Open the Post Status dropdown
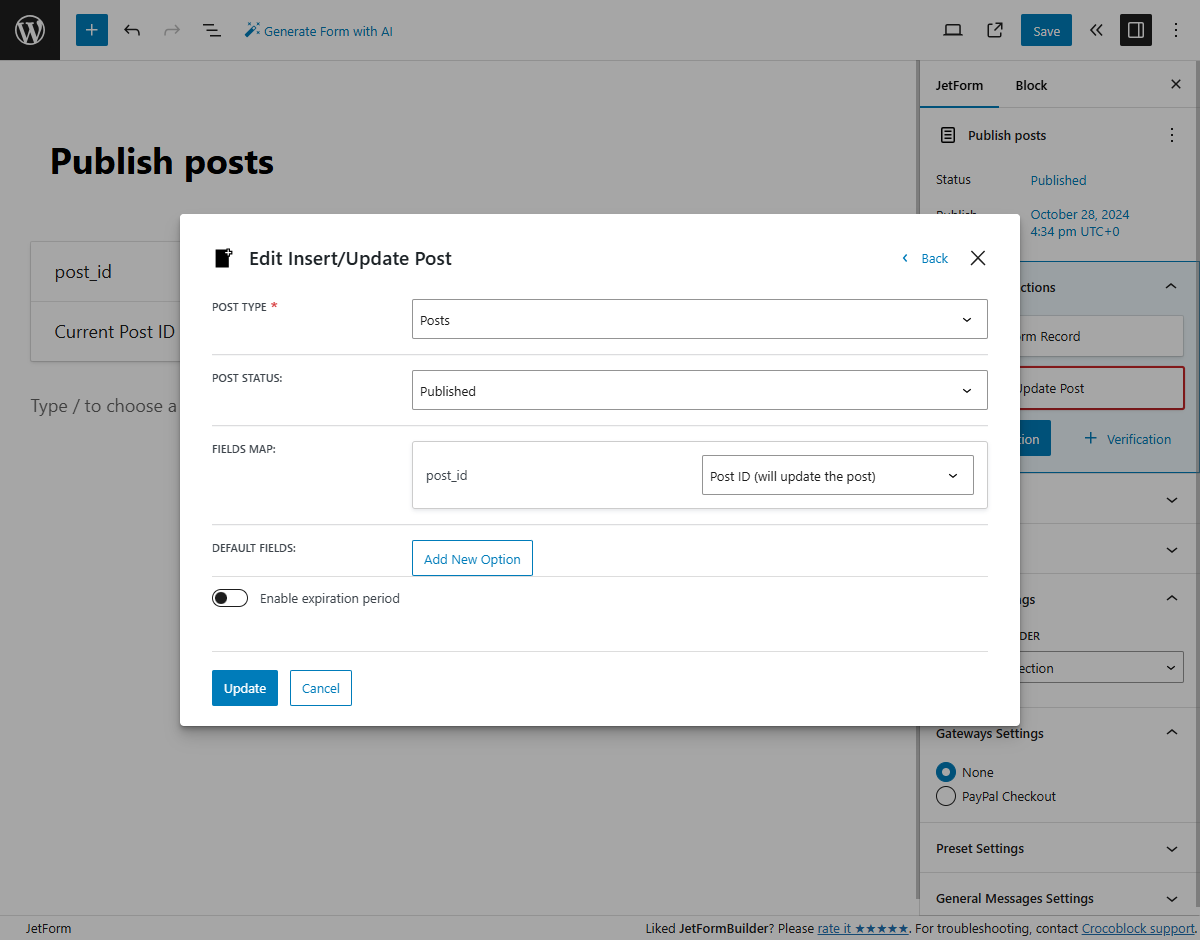The height and width of the screenshot is (940, 1200). click(700, 390)
